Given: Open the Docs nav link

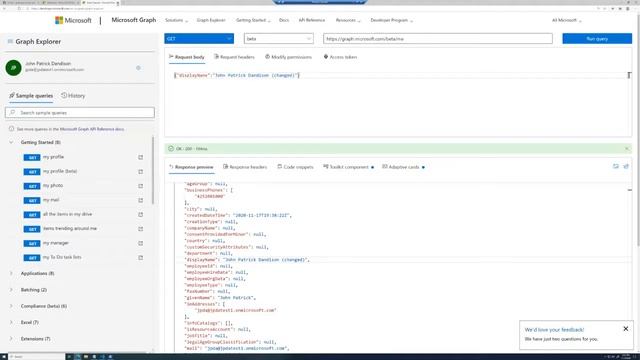Looking at the screenshot, I should tap(284, 20).
